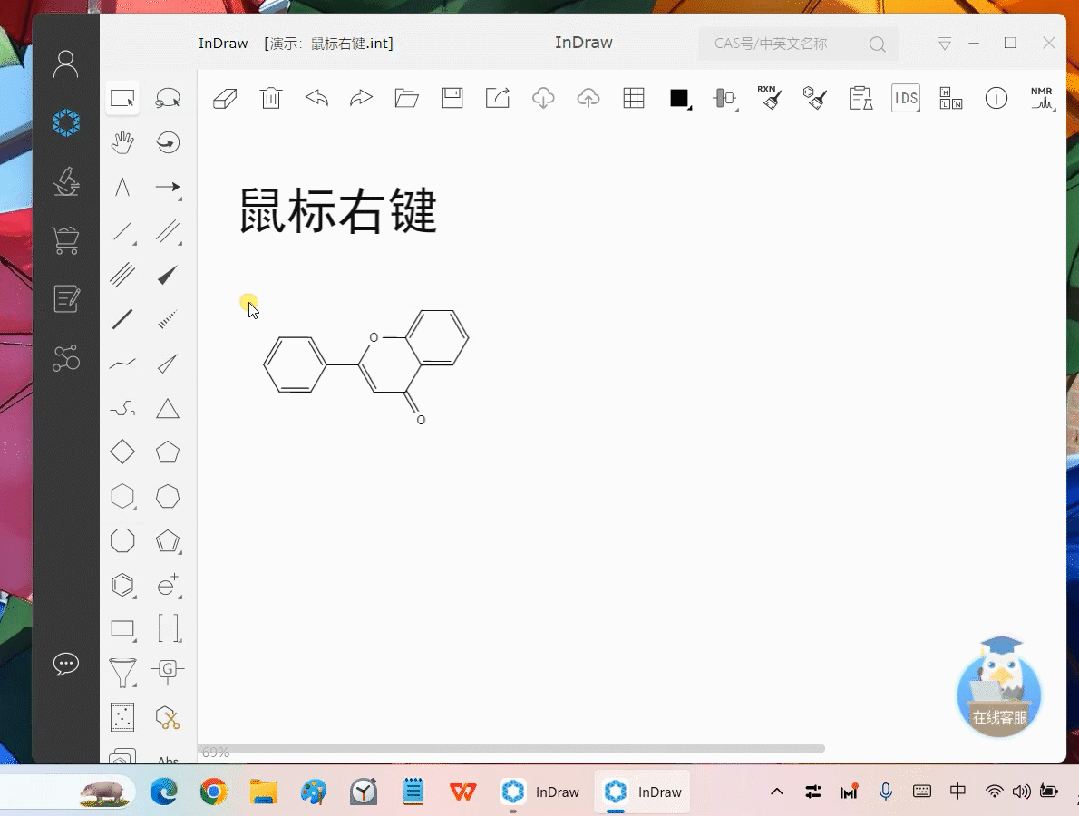Choose the rotate tool
Screen dimensions: 1079x816
click(168, 142)
